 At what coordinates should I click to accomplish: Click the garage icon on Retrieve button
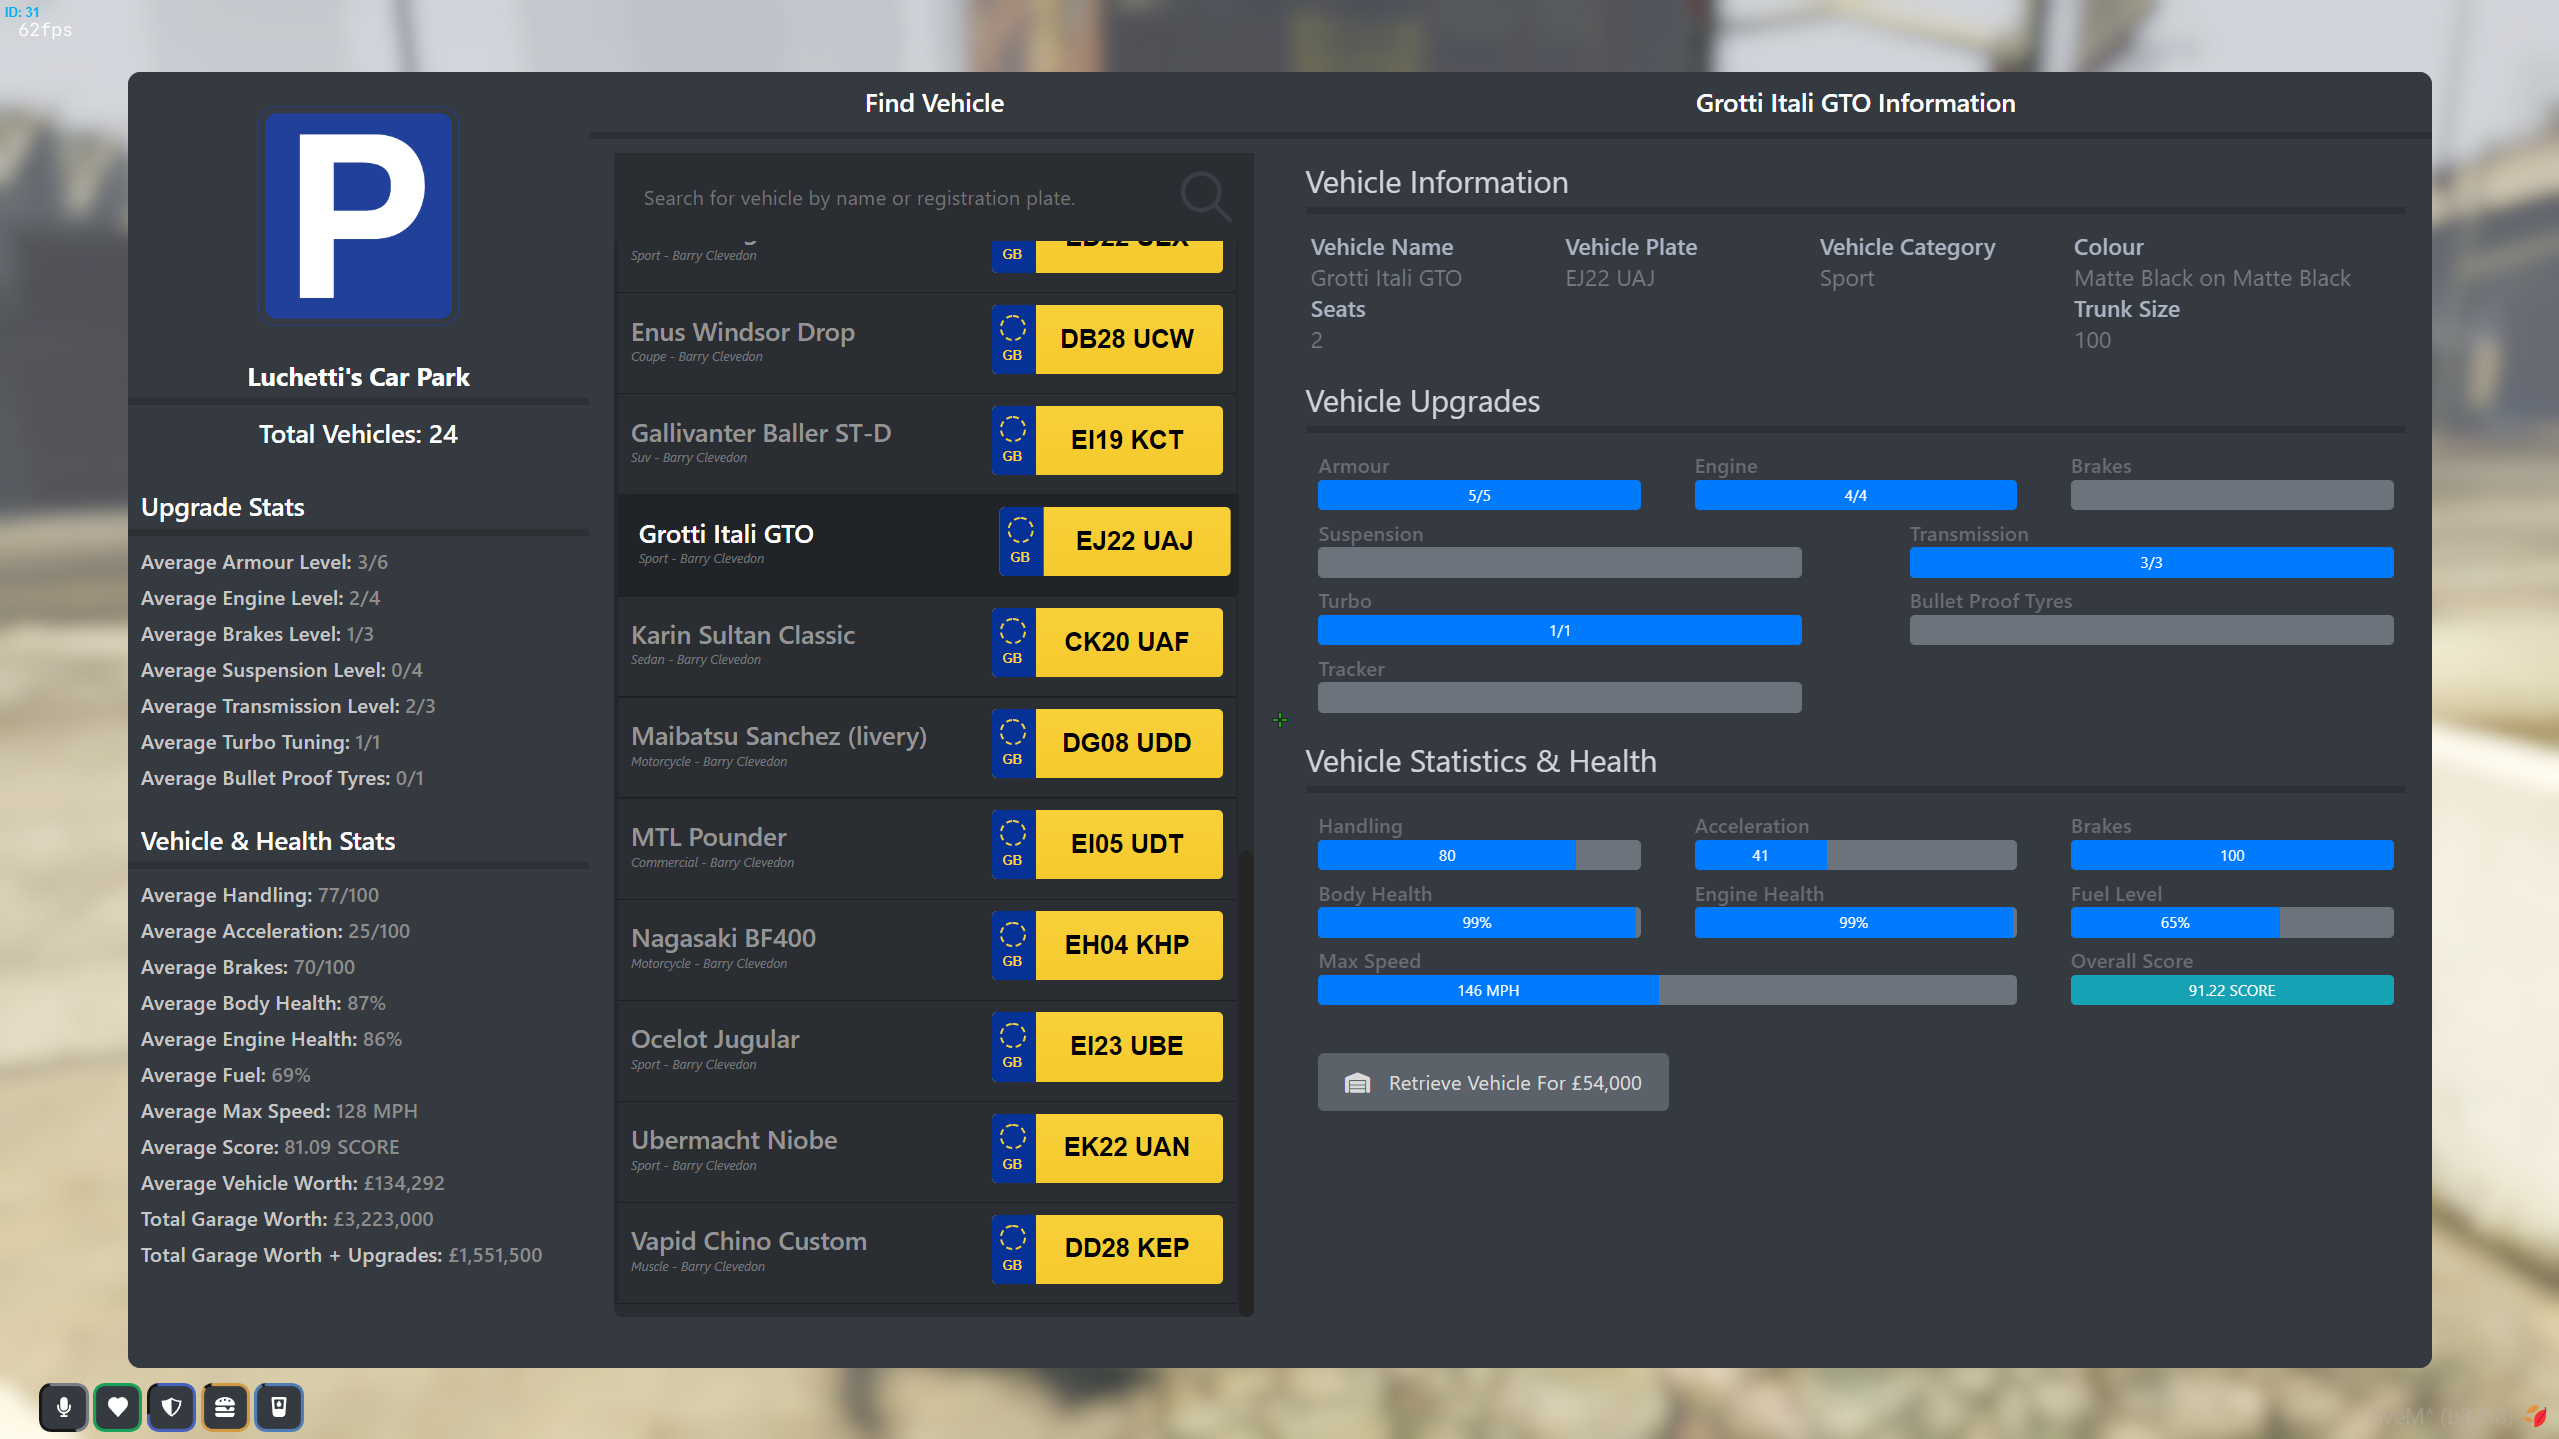(1357, 1083)
